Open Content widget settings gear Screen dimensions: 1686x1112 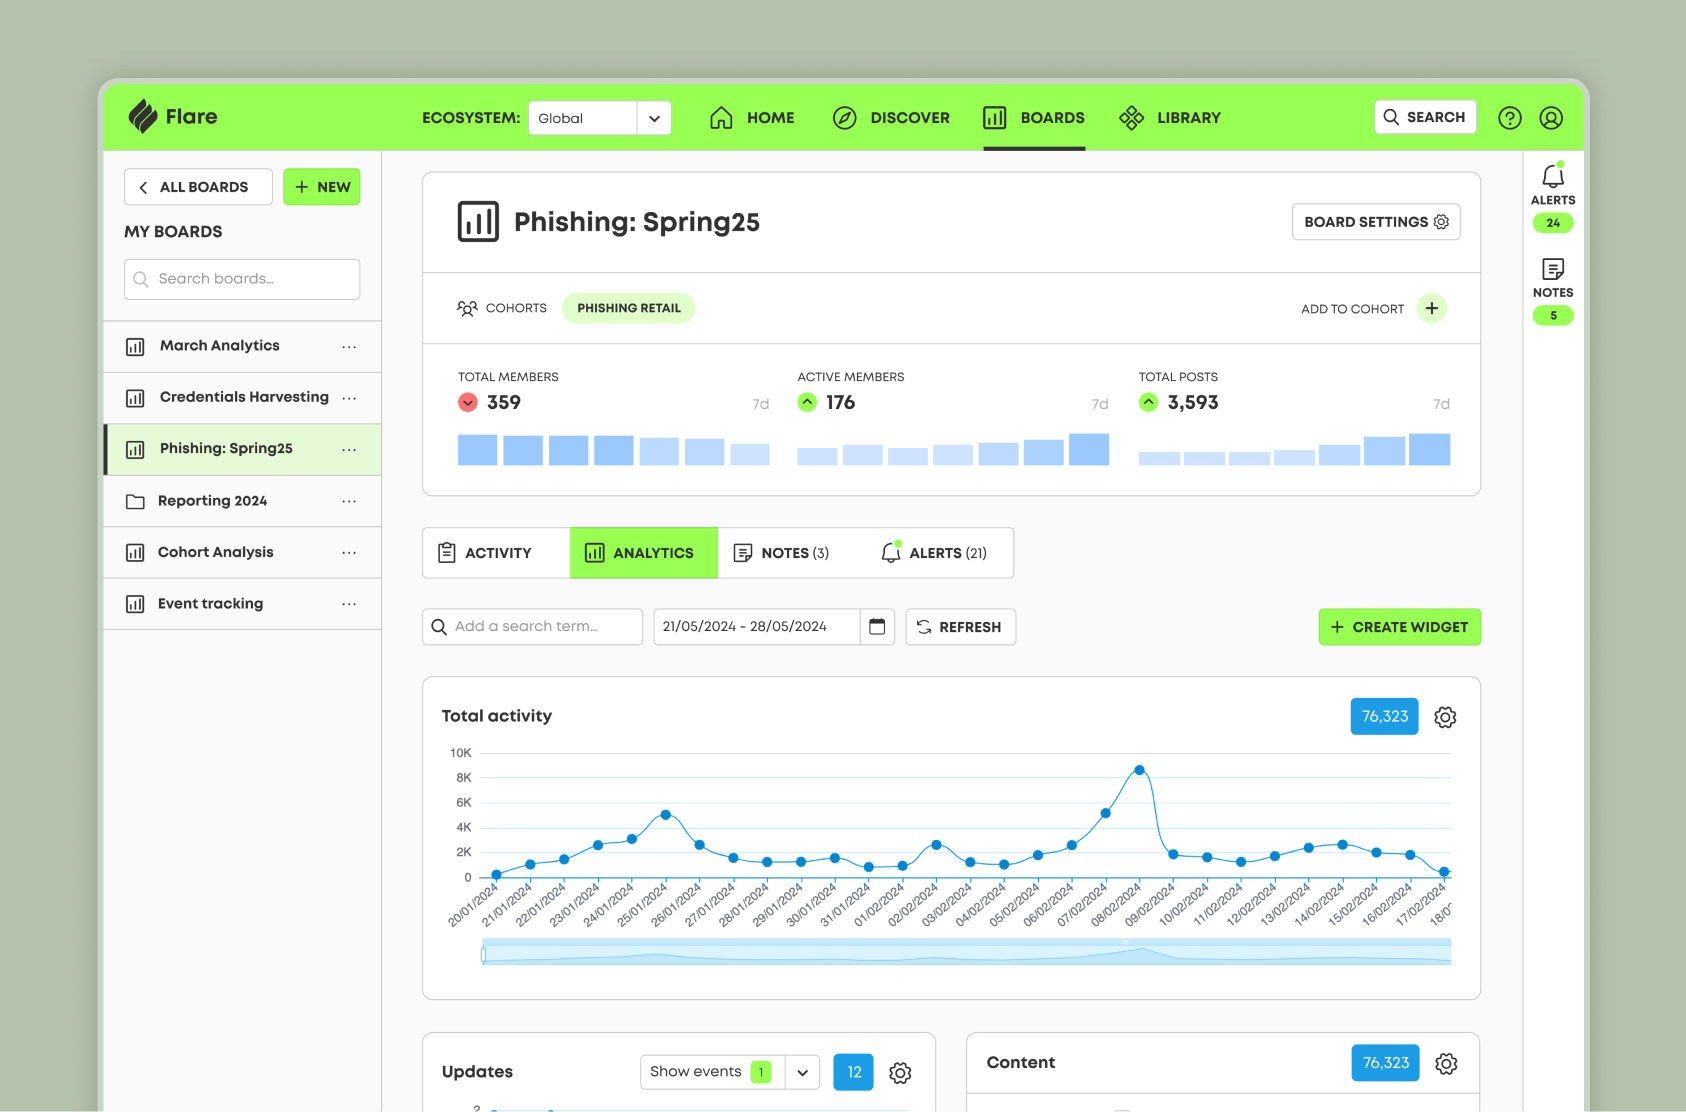click(x=1445, y=1063)
